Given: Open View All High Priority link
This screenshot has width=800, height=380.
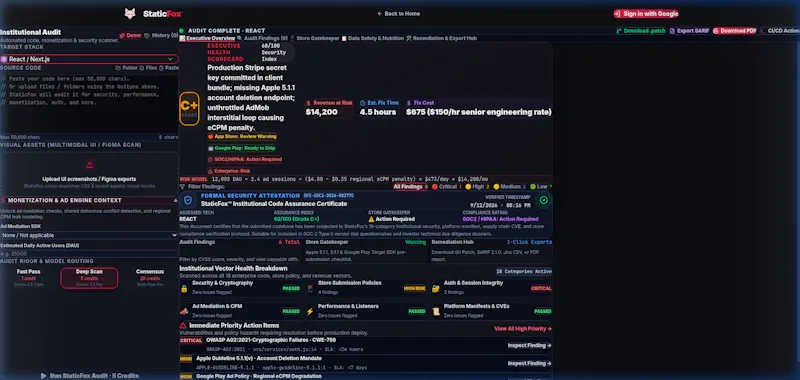Looking at the screenshot, I should click(x=523, y=329).
